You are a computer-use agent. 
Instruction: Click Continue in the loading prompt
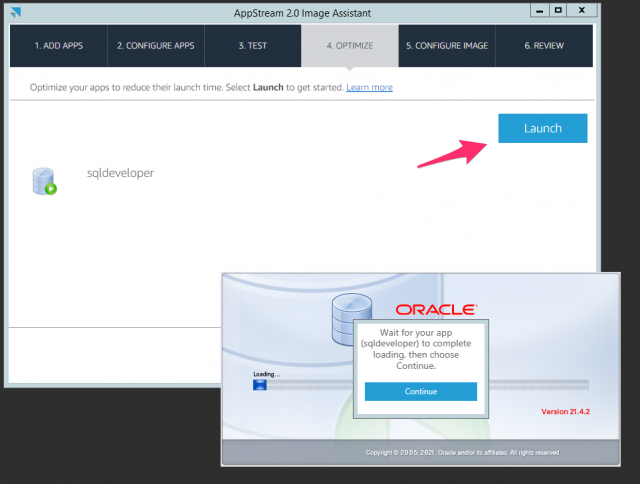point(421,391)
